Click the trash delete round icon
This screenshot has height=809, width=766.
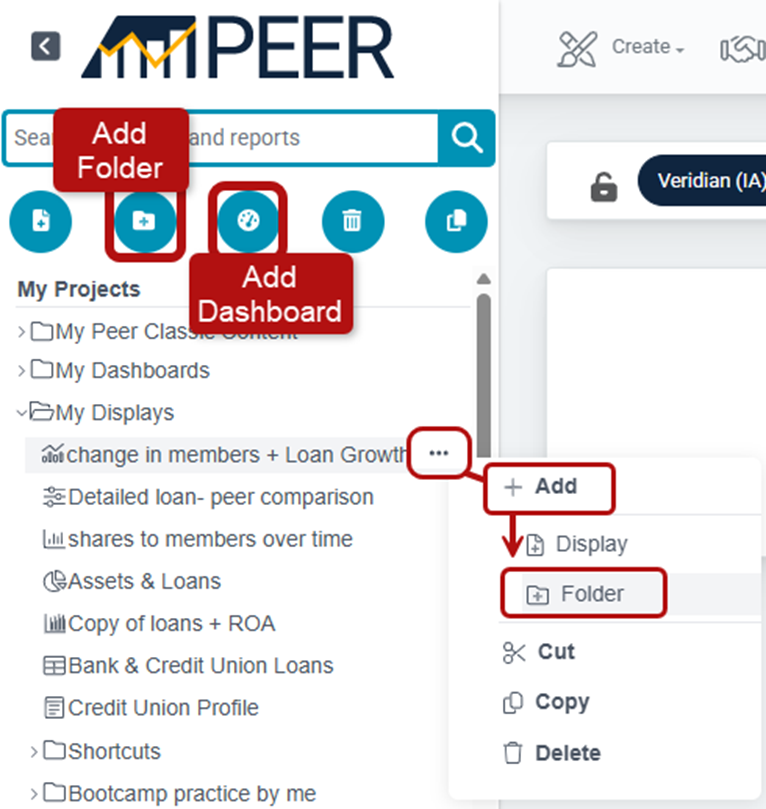pyautogui.click(x=353, y=221)
